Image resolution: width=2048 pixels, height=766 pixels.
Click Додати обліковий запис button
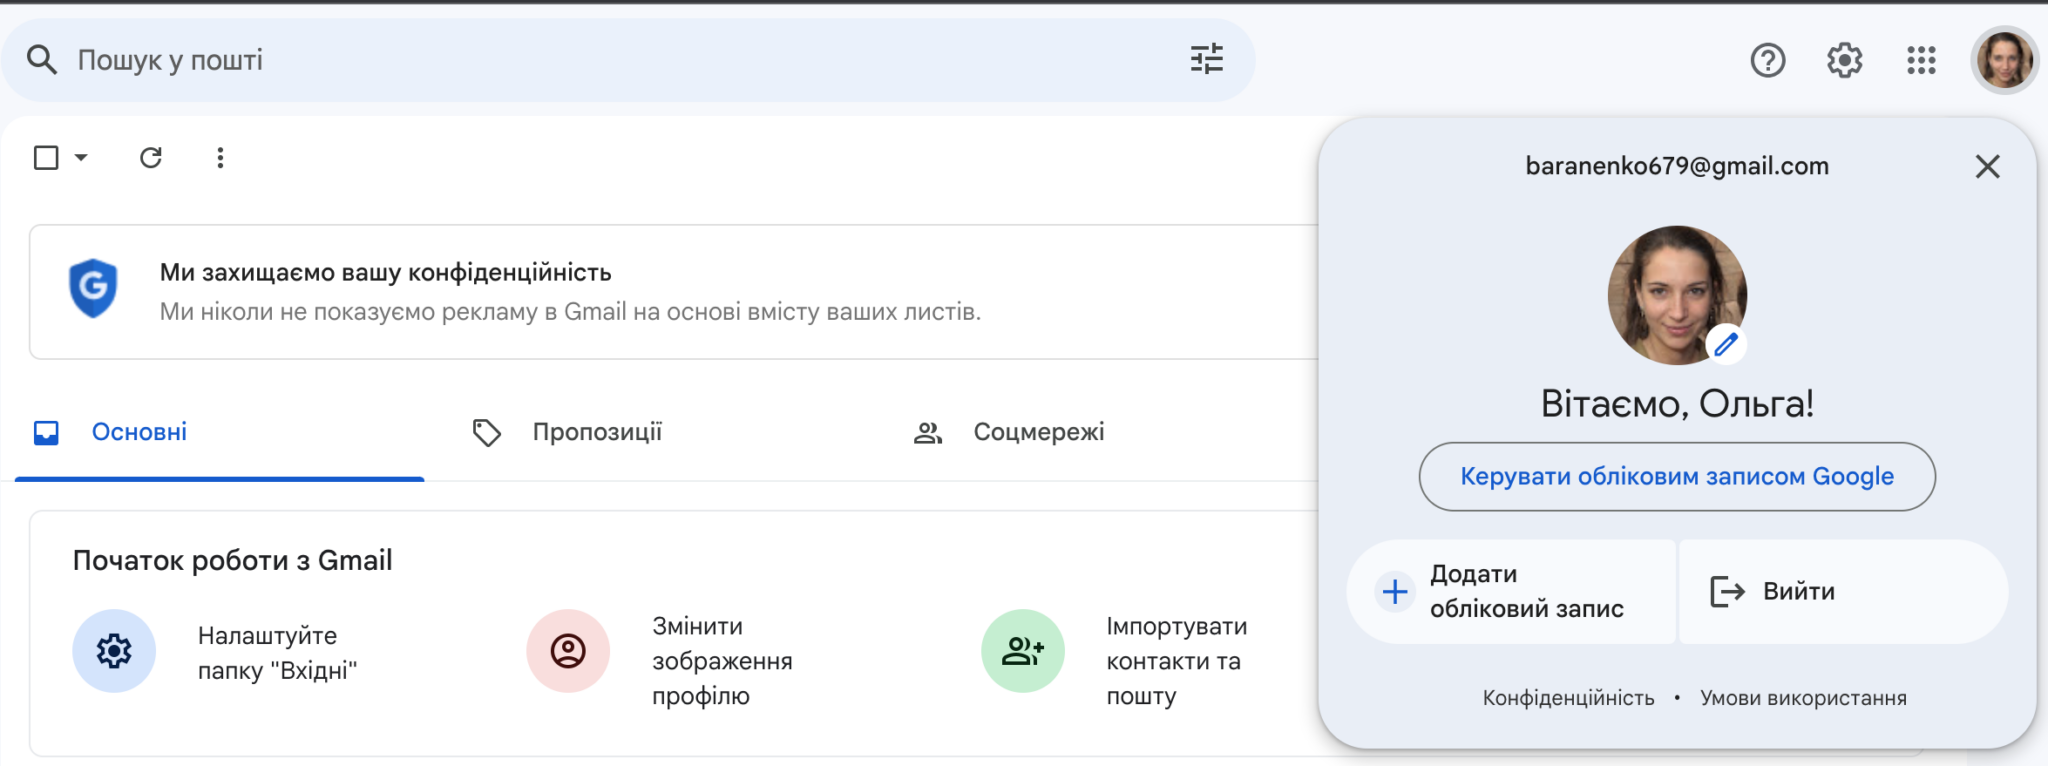click(1511, 592)
